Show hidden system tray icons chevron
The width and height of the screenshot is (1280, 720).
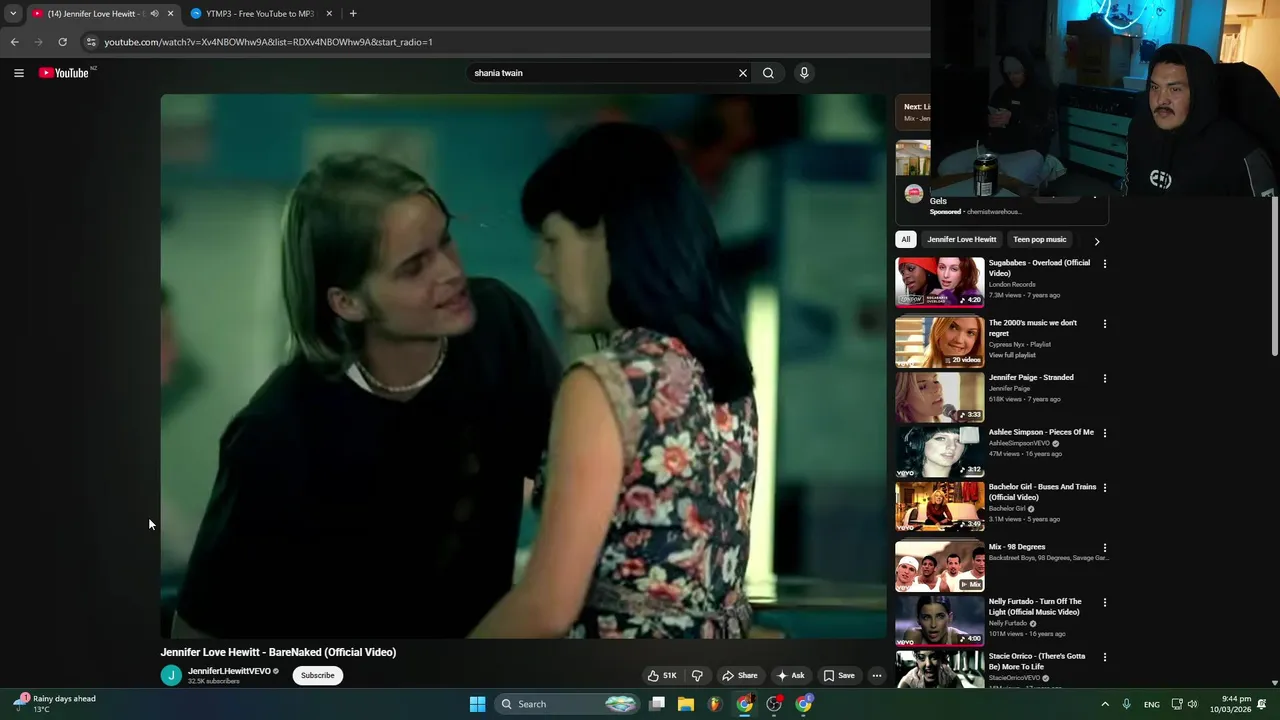(x=1105, y=704)
